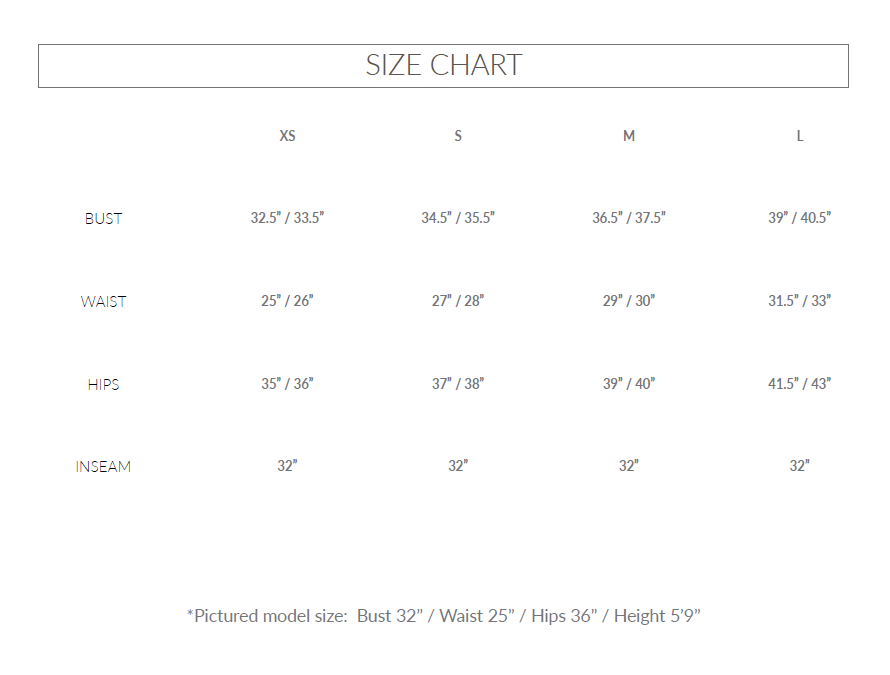The image size is (890, 675).
Task: Select the inseam value in the XS column
Action: point(287,466)
